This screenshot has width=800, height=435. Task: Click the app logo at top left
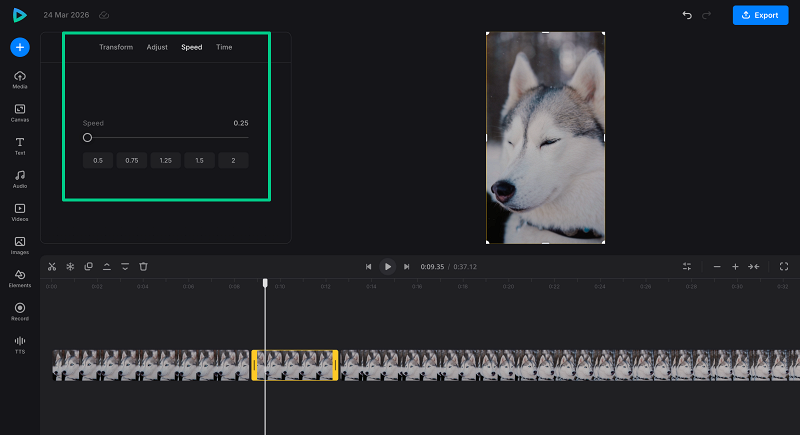[19, 15]
